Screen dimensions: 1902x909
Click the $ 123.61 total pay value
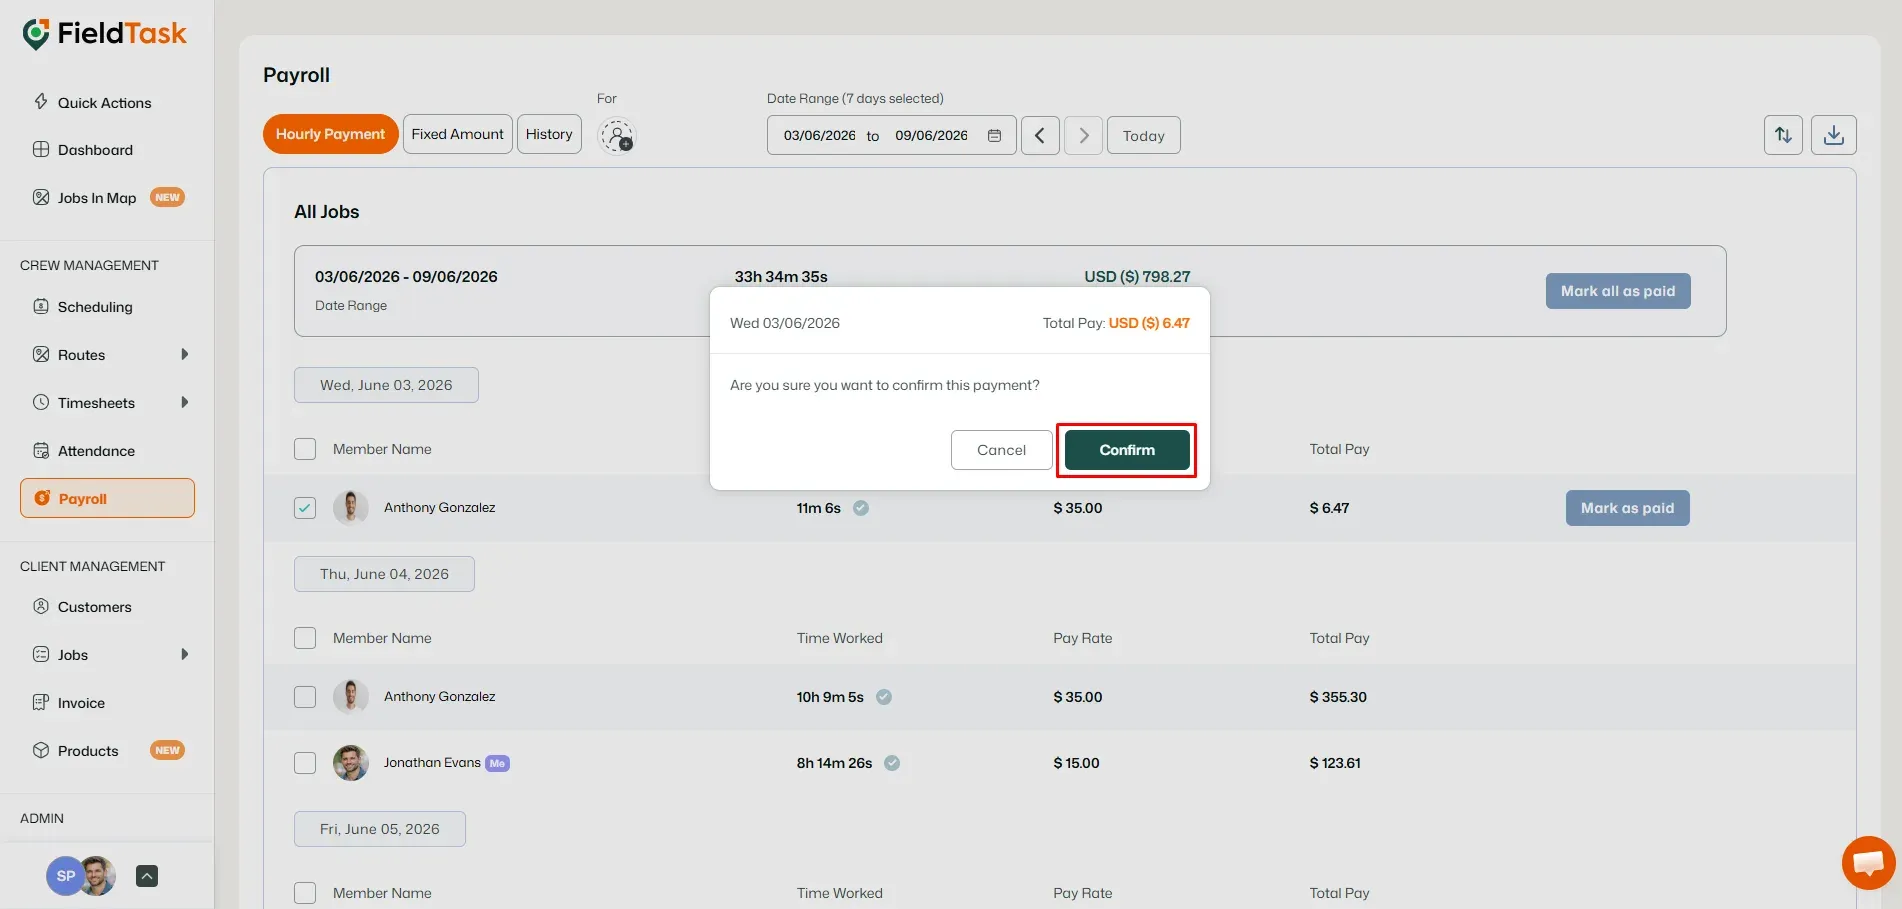point(1335,763)
